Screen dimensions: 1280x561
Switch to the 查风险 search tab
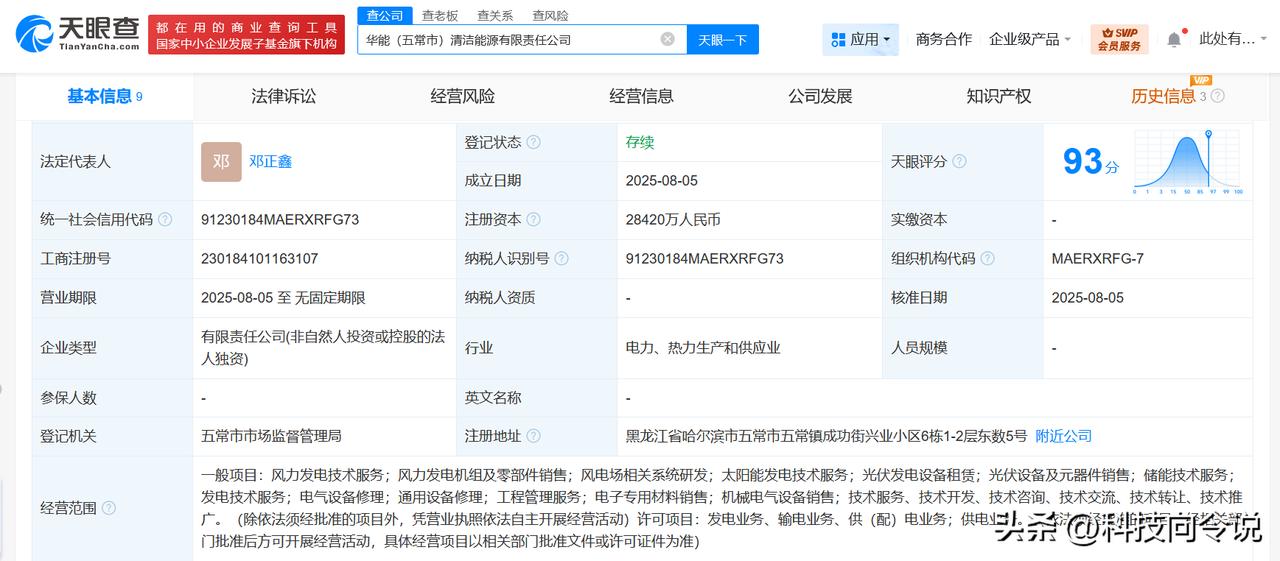point(550,15)
